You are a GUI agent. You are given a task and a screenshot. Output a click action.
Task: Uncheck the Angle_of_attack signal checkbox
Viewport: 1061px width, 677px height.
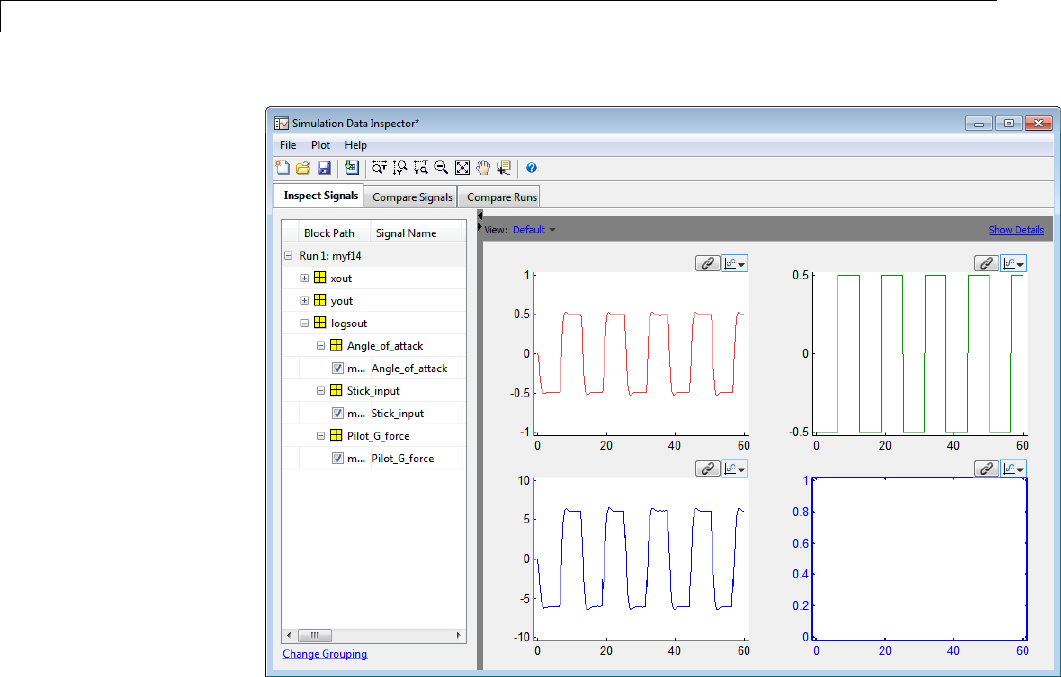tap(338, 368)
